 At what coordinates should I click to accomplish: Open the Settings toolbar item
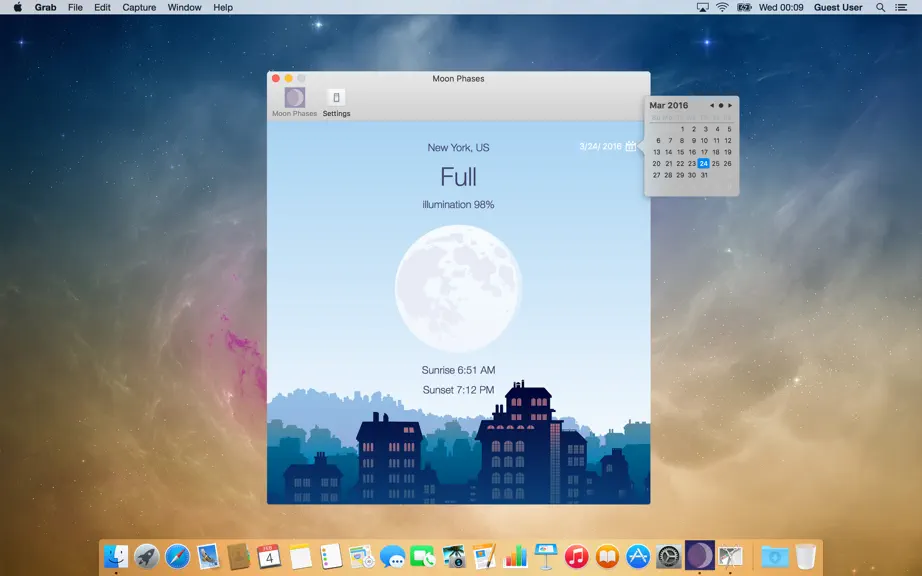click(336, 102)
